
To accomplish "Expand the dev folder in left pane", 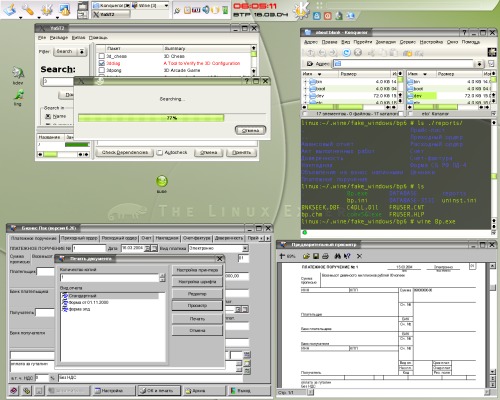I will 306,96.
